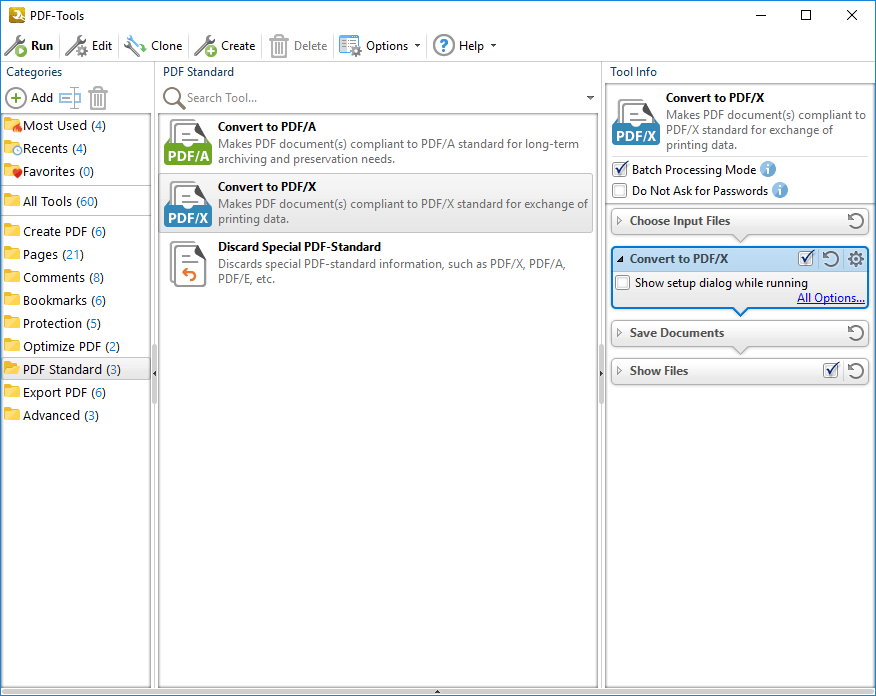Toggle the Batch Processing Mode checkbox
The width and height of the screenshot is (876, 696).
620,169
